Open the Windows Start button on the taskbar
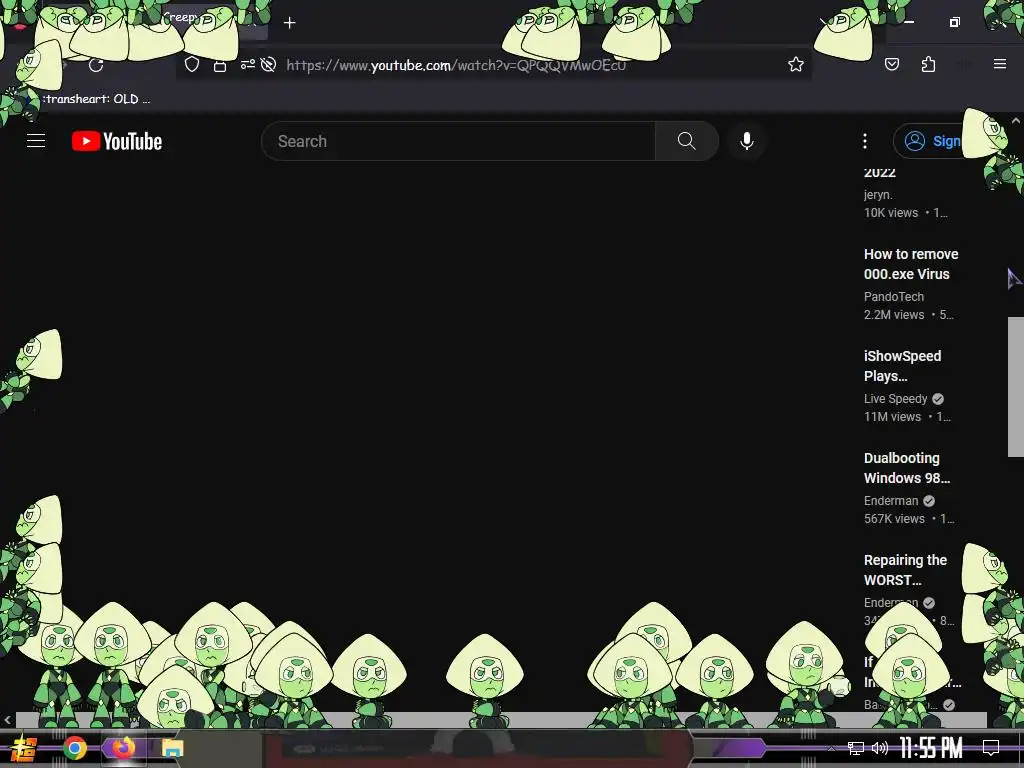 click(24, 748)
